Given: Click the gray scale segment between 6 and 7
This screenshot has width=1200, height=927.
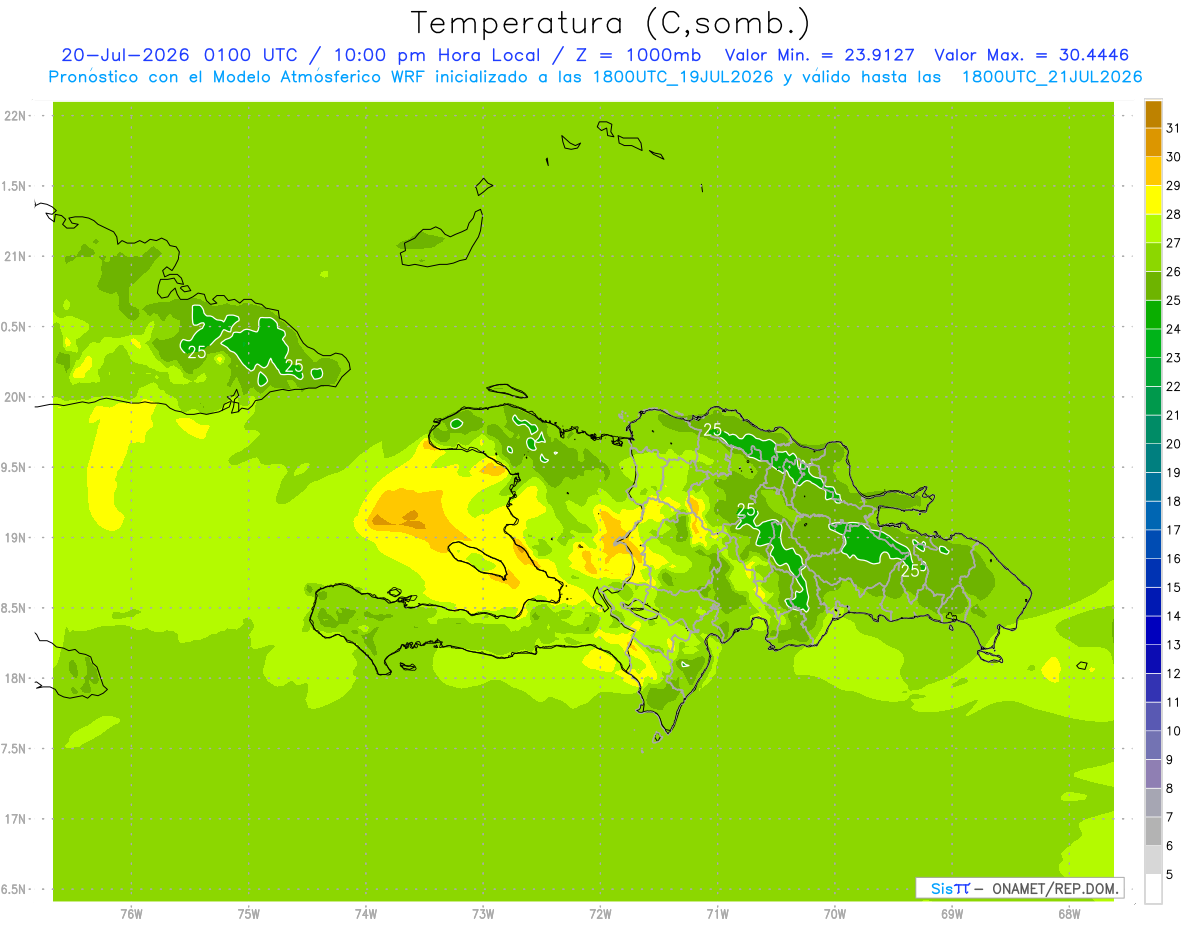Looking at the screenshot, I should (x=1153, y=832).
